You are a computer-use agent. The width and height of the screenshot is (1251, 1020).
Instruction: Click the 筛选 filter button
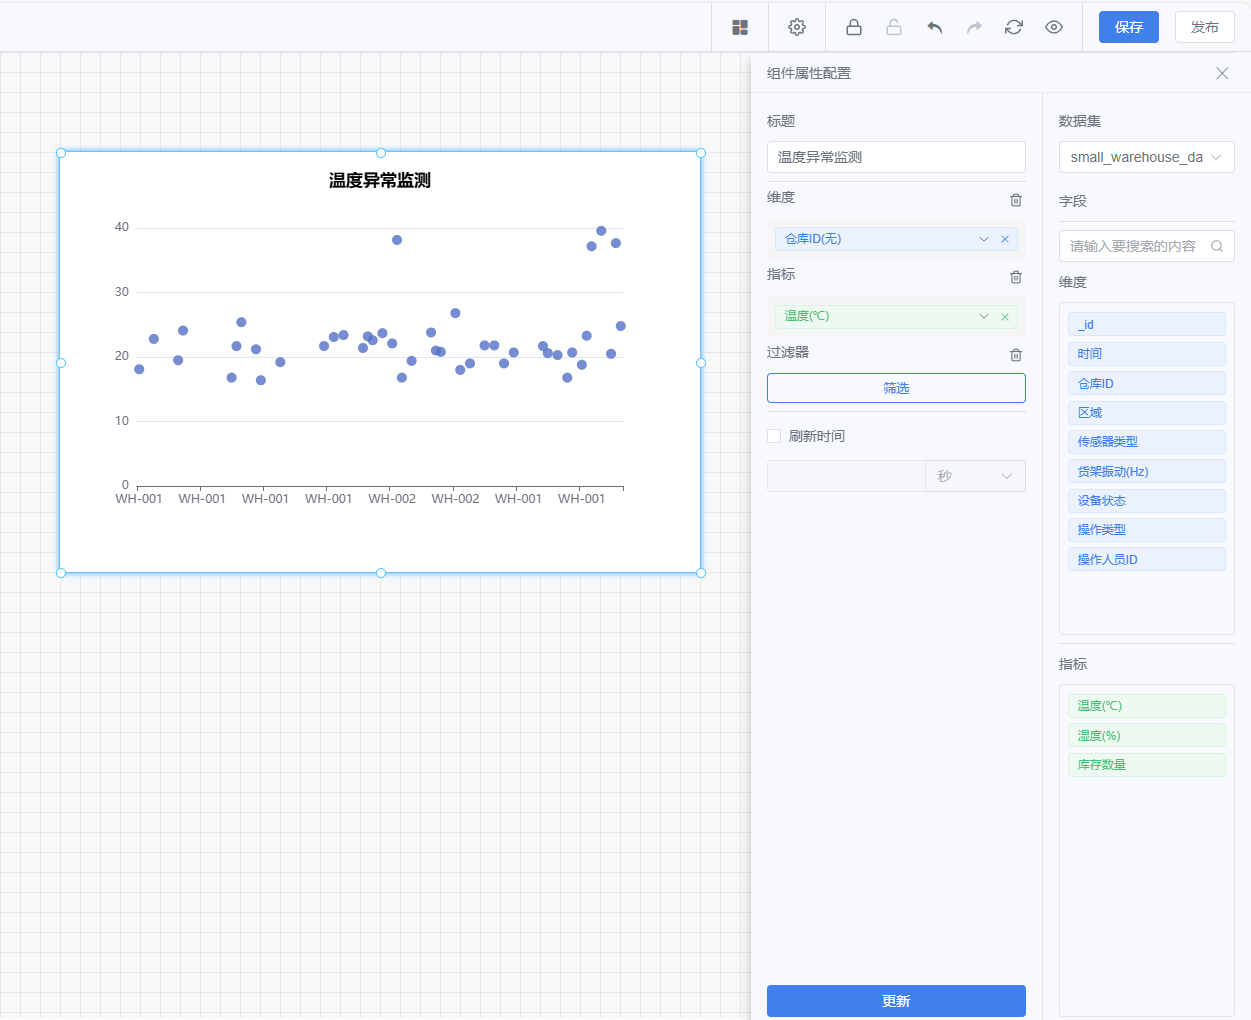896,388
